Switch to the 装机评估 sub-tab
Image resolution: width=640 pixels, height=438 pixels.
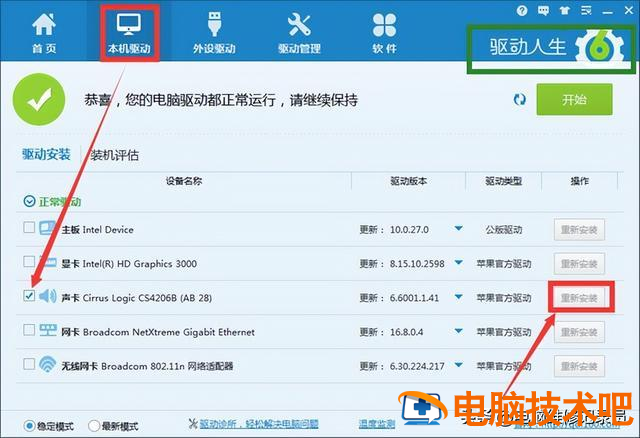pyautogui.click(x=115, y=155)
